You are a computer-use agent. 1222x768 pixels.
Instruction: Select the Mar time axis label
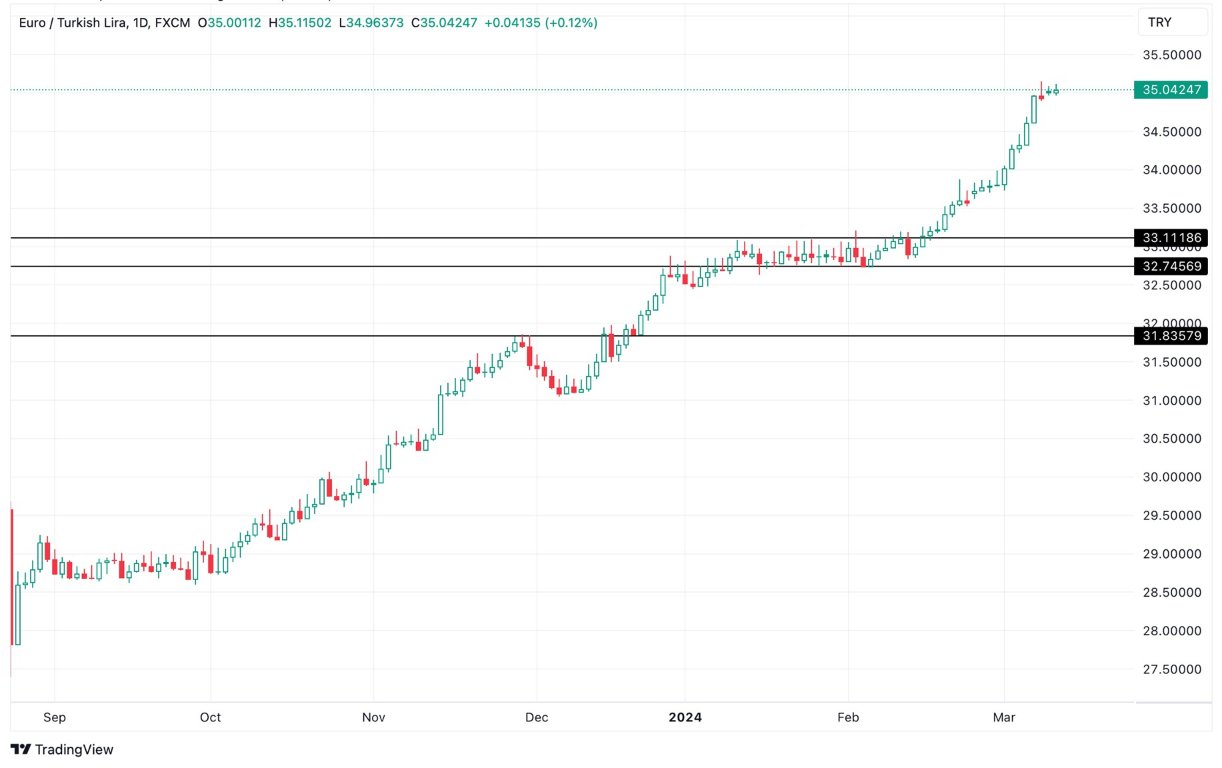pyautogui.click(x=1003, y=717)
